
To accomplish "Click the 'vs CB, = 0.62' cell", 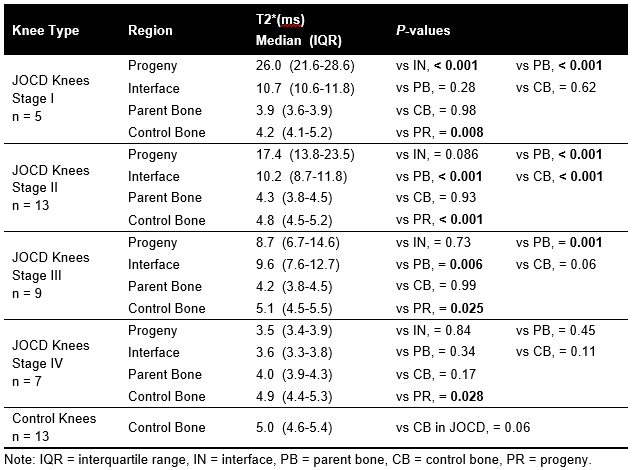I will pos(556,87).
